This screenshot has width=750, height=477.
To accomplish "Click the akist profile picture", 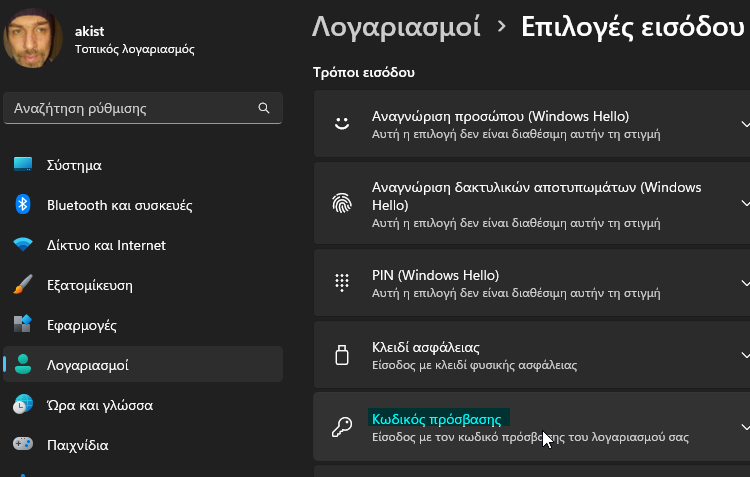I will (x=33, y=39).
